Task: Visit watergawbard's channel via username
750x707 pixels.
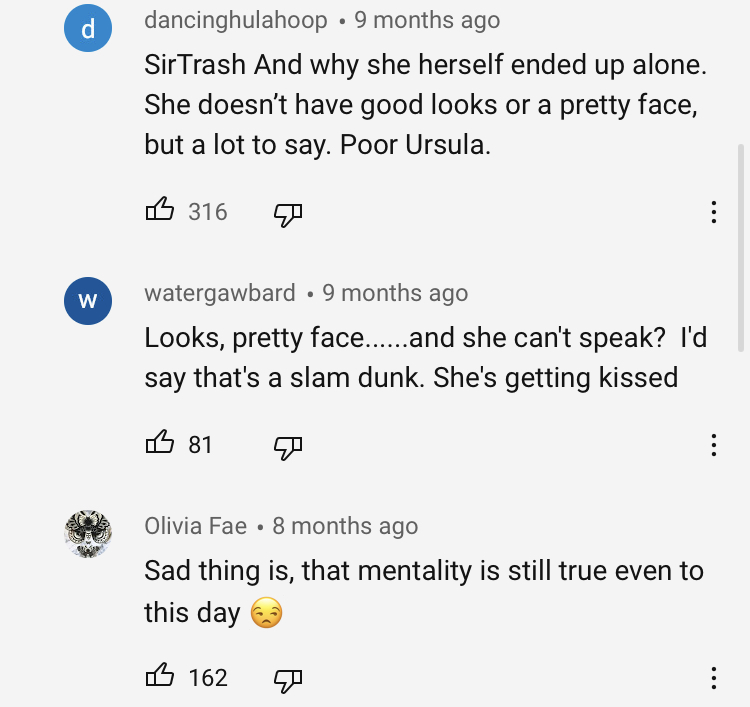Action: pyautogui.click(x=220, y=293)
